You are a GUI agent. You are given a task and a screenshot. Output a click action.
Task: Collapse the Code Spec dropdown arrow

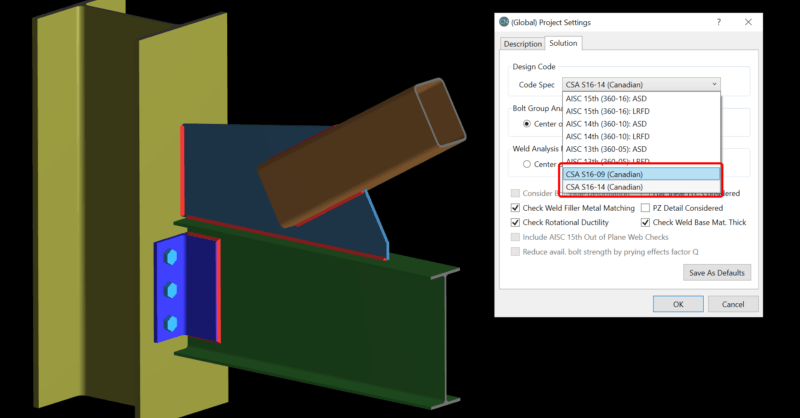(714, 85)
